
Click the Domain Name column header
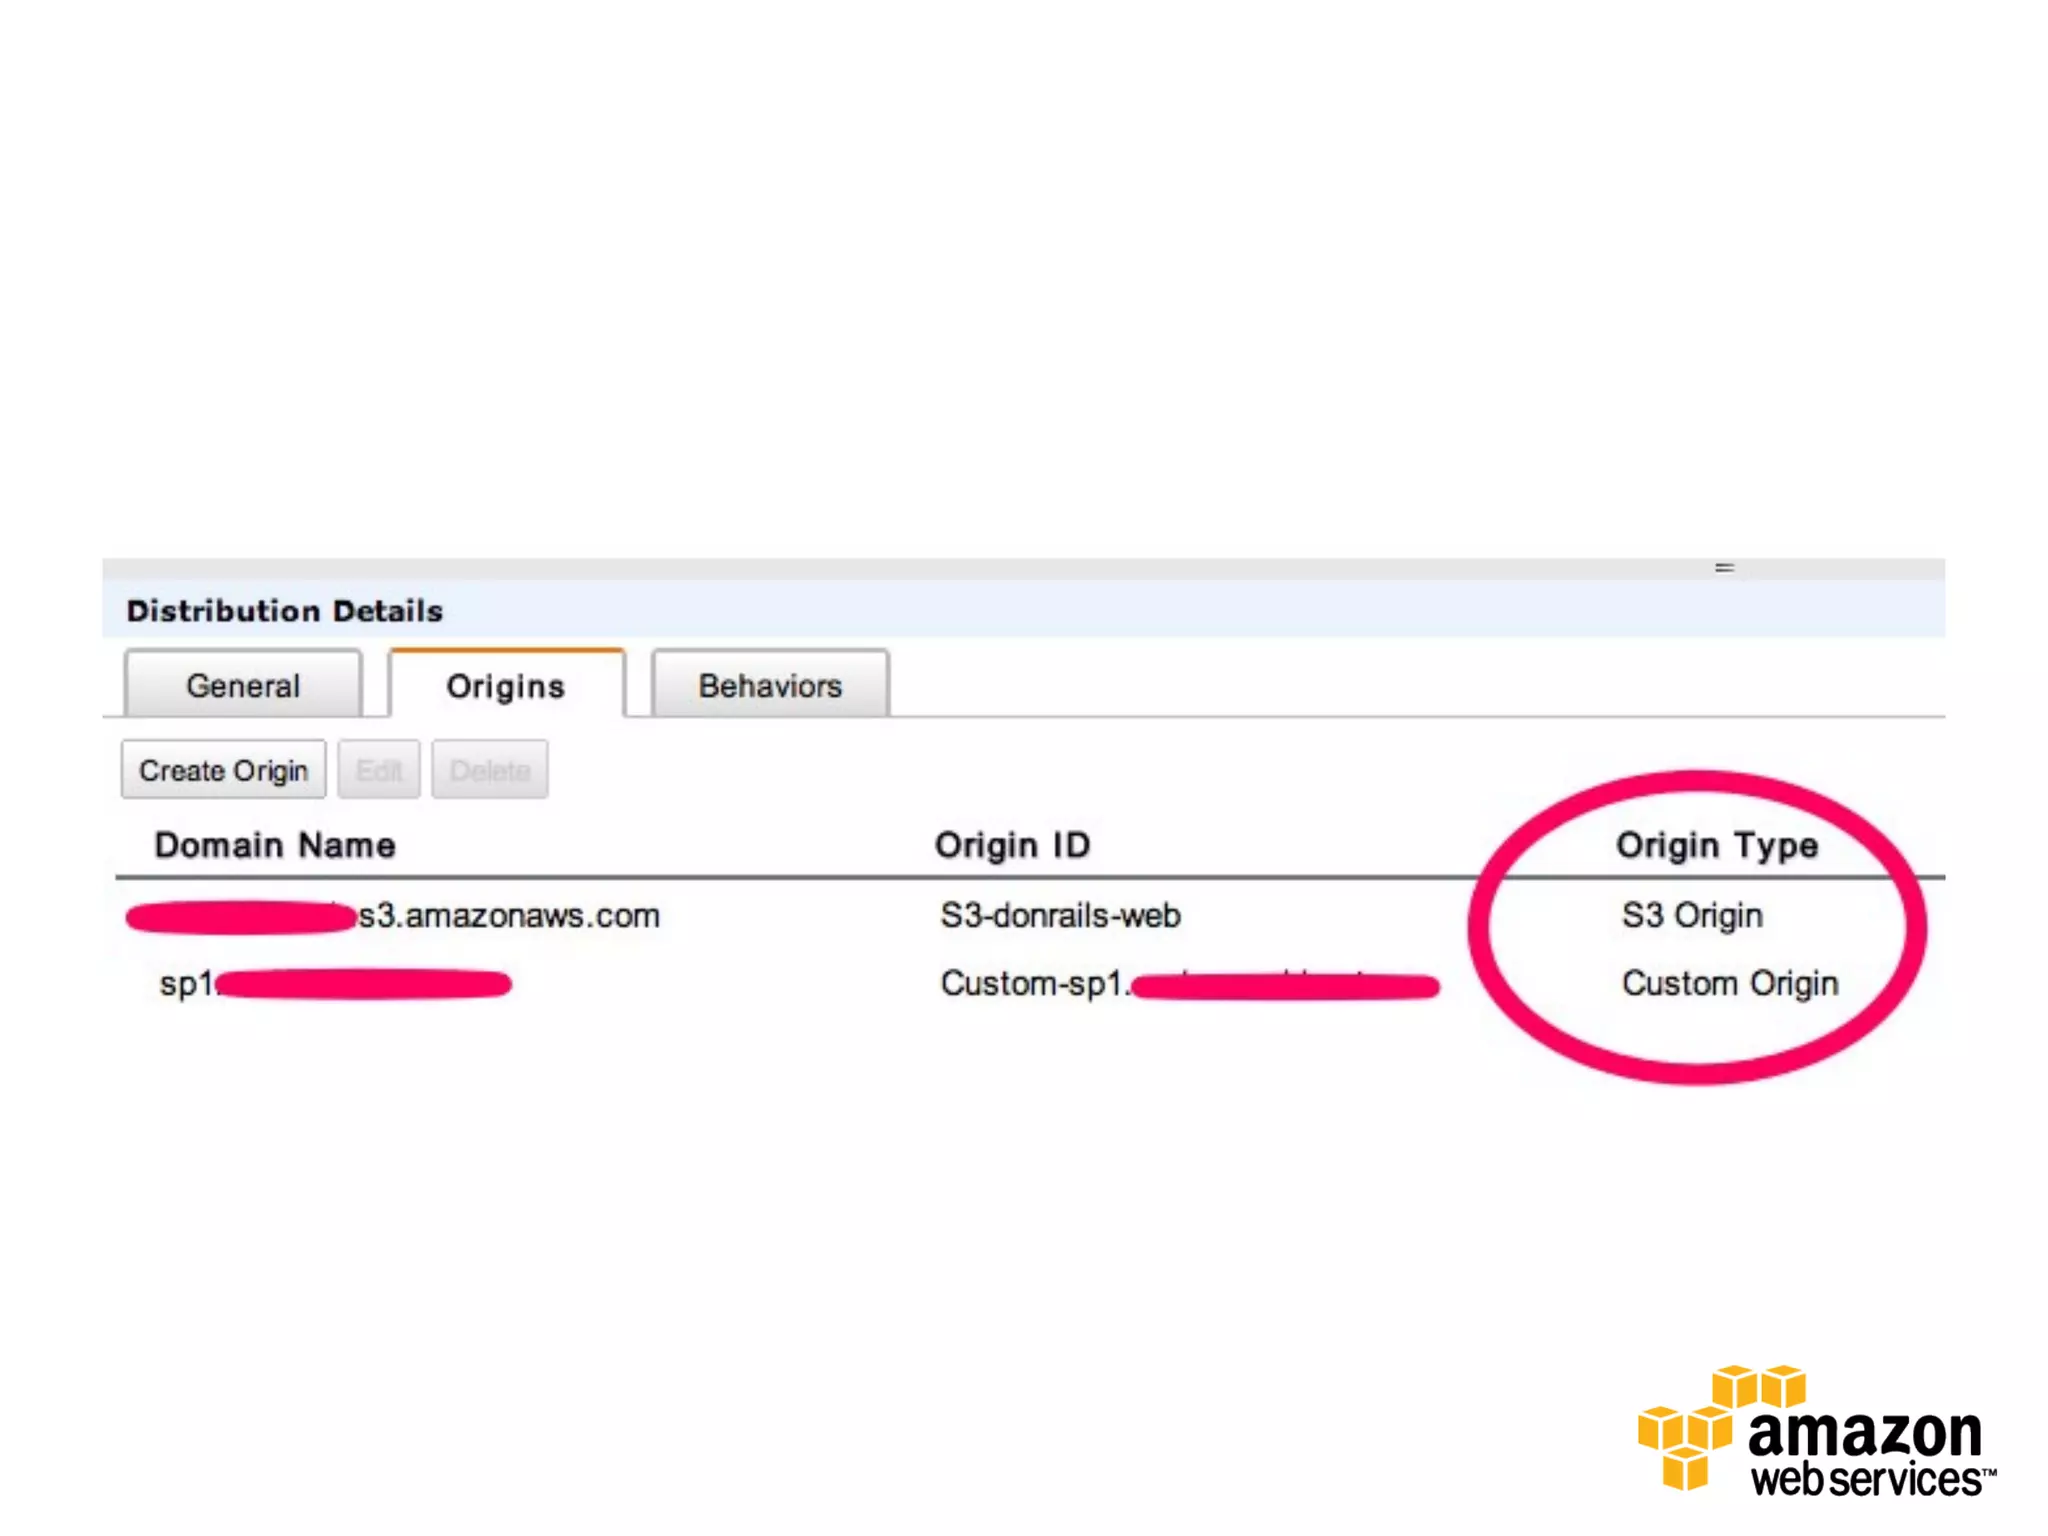coord(274,845)
